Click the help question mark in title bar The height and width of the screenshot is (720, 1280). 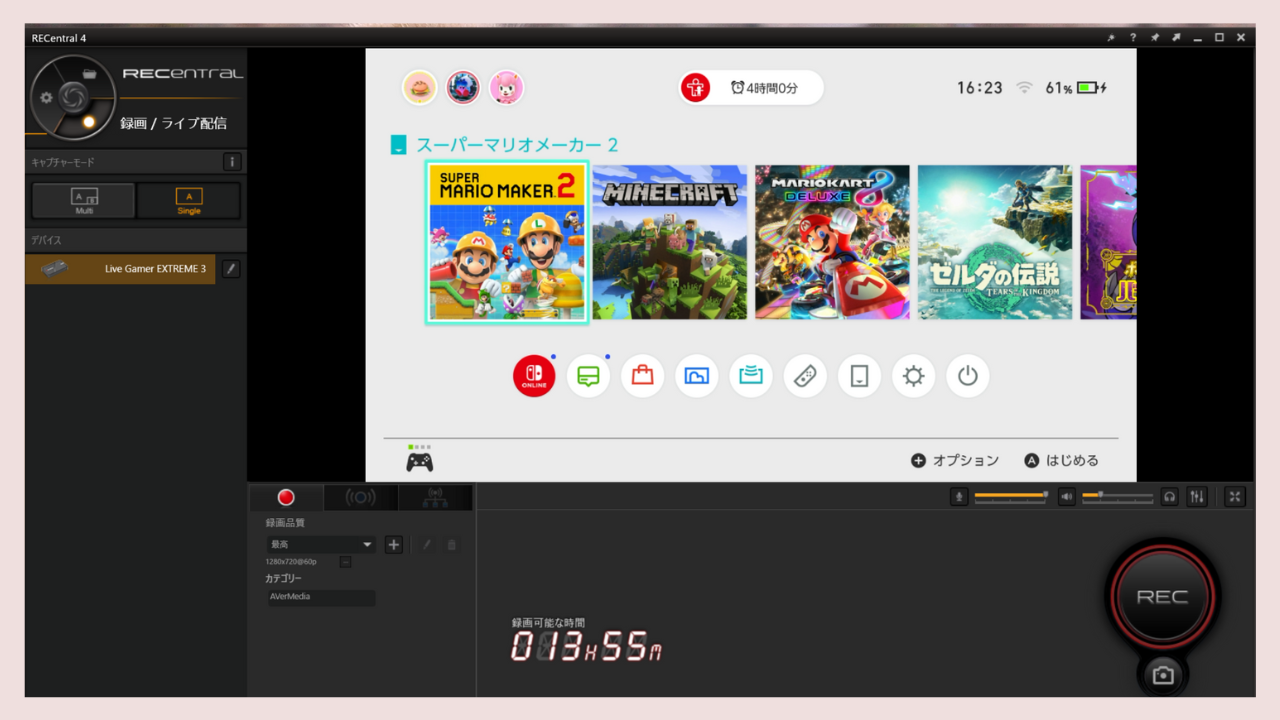[x=1133, y=37]
